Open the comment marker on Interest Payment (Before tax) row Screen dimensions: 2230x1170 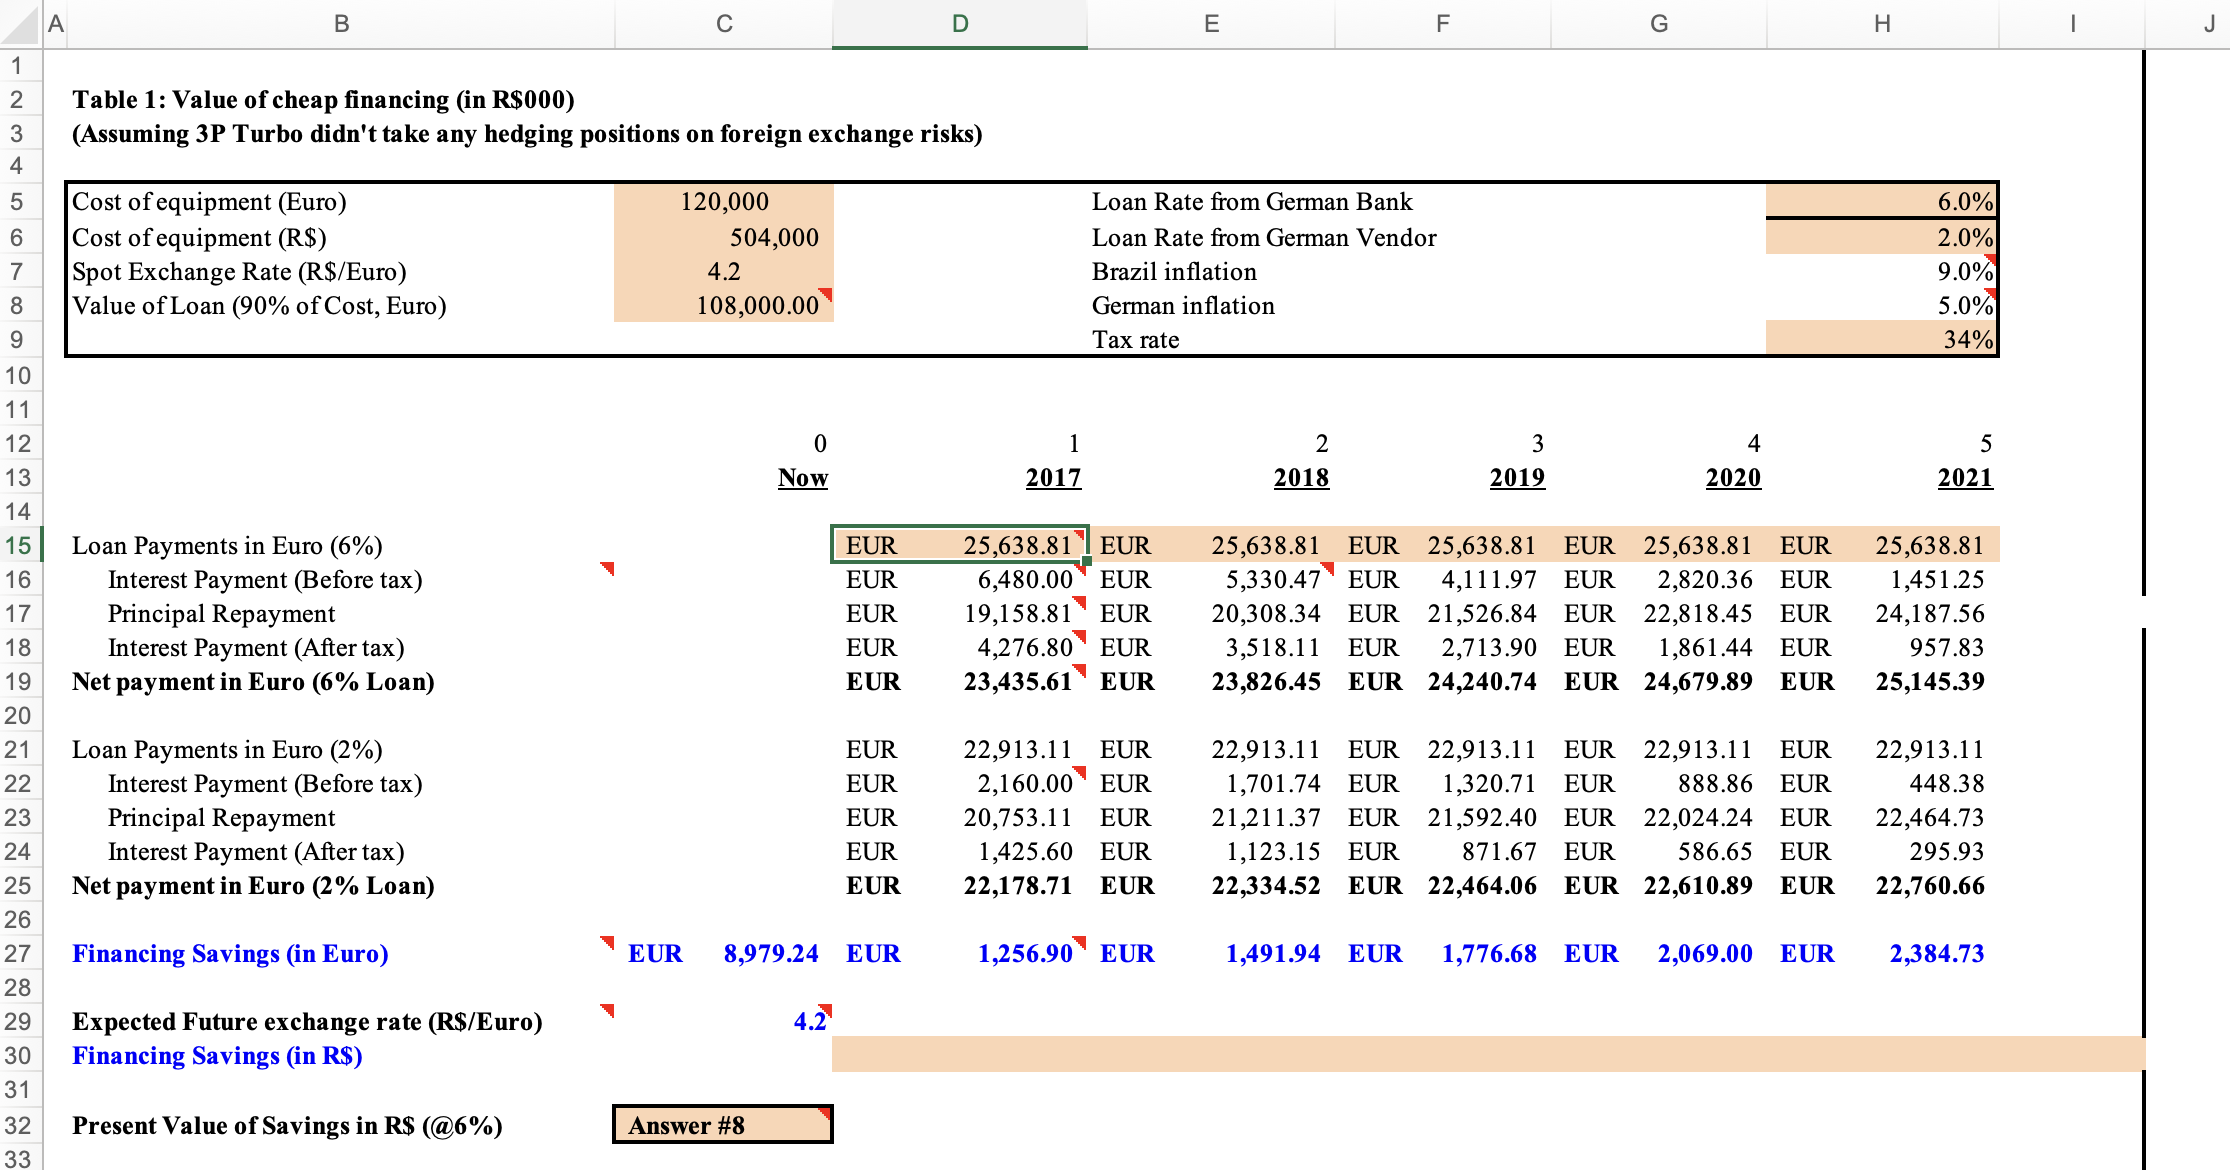[608, 570]
